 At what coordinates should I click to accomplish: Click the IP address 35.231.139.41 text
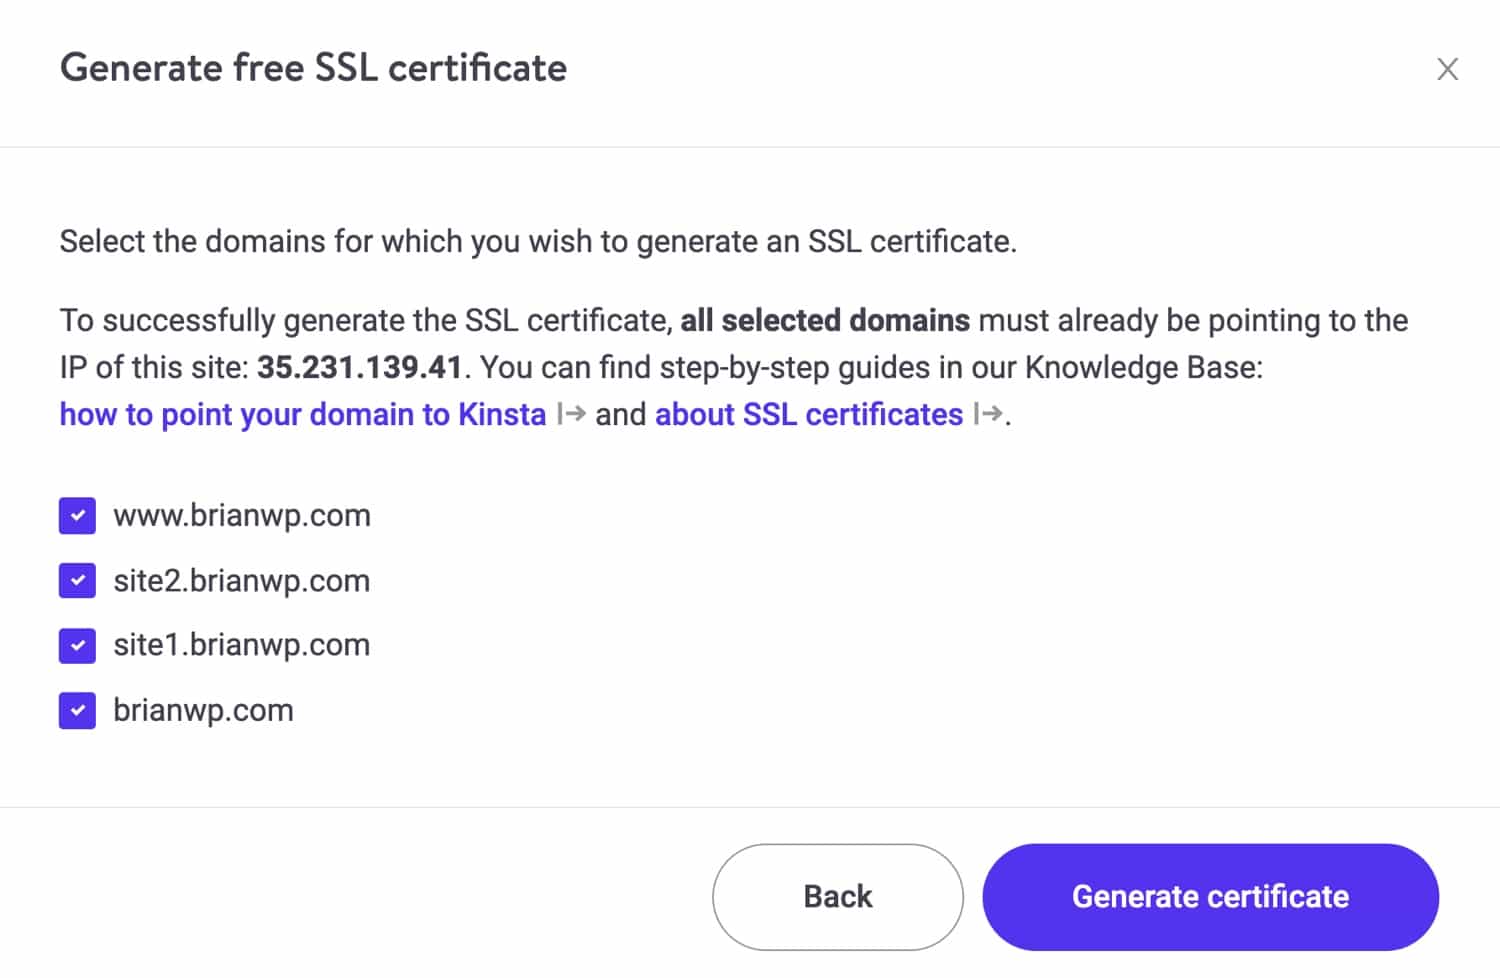[359, 367]
